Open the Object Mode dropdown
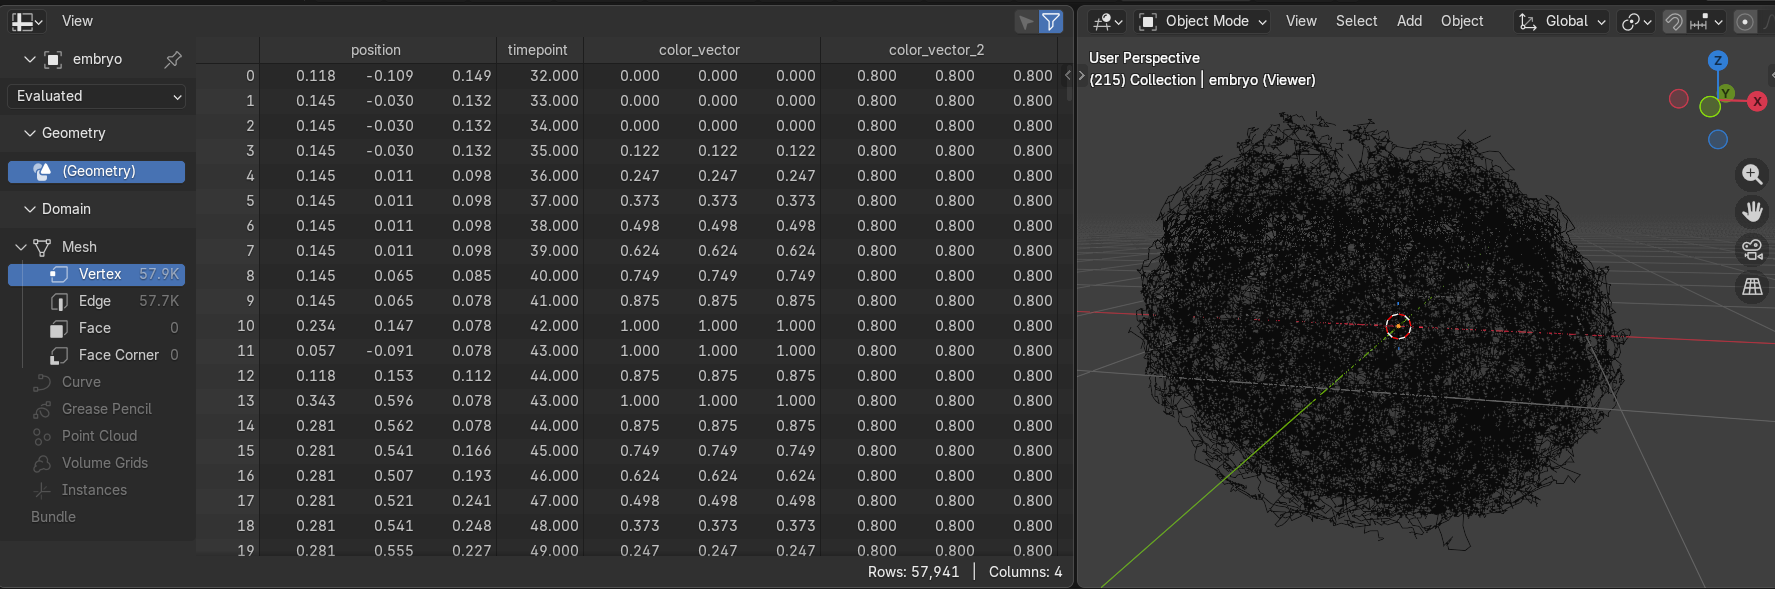The height and width of the screenshot is (589, 1775). click(x=1203, y=21)
